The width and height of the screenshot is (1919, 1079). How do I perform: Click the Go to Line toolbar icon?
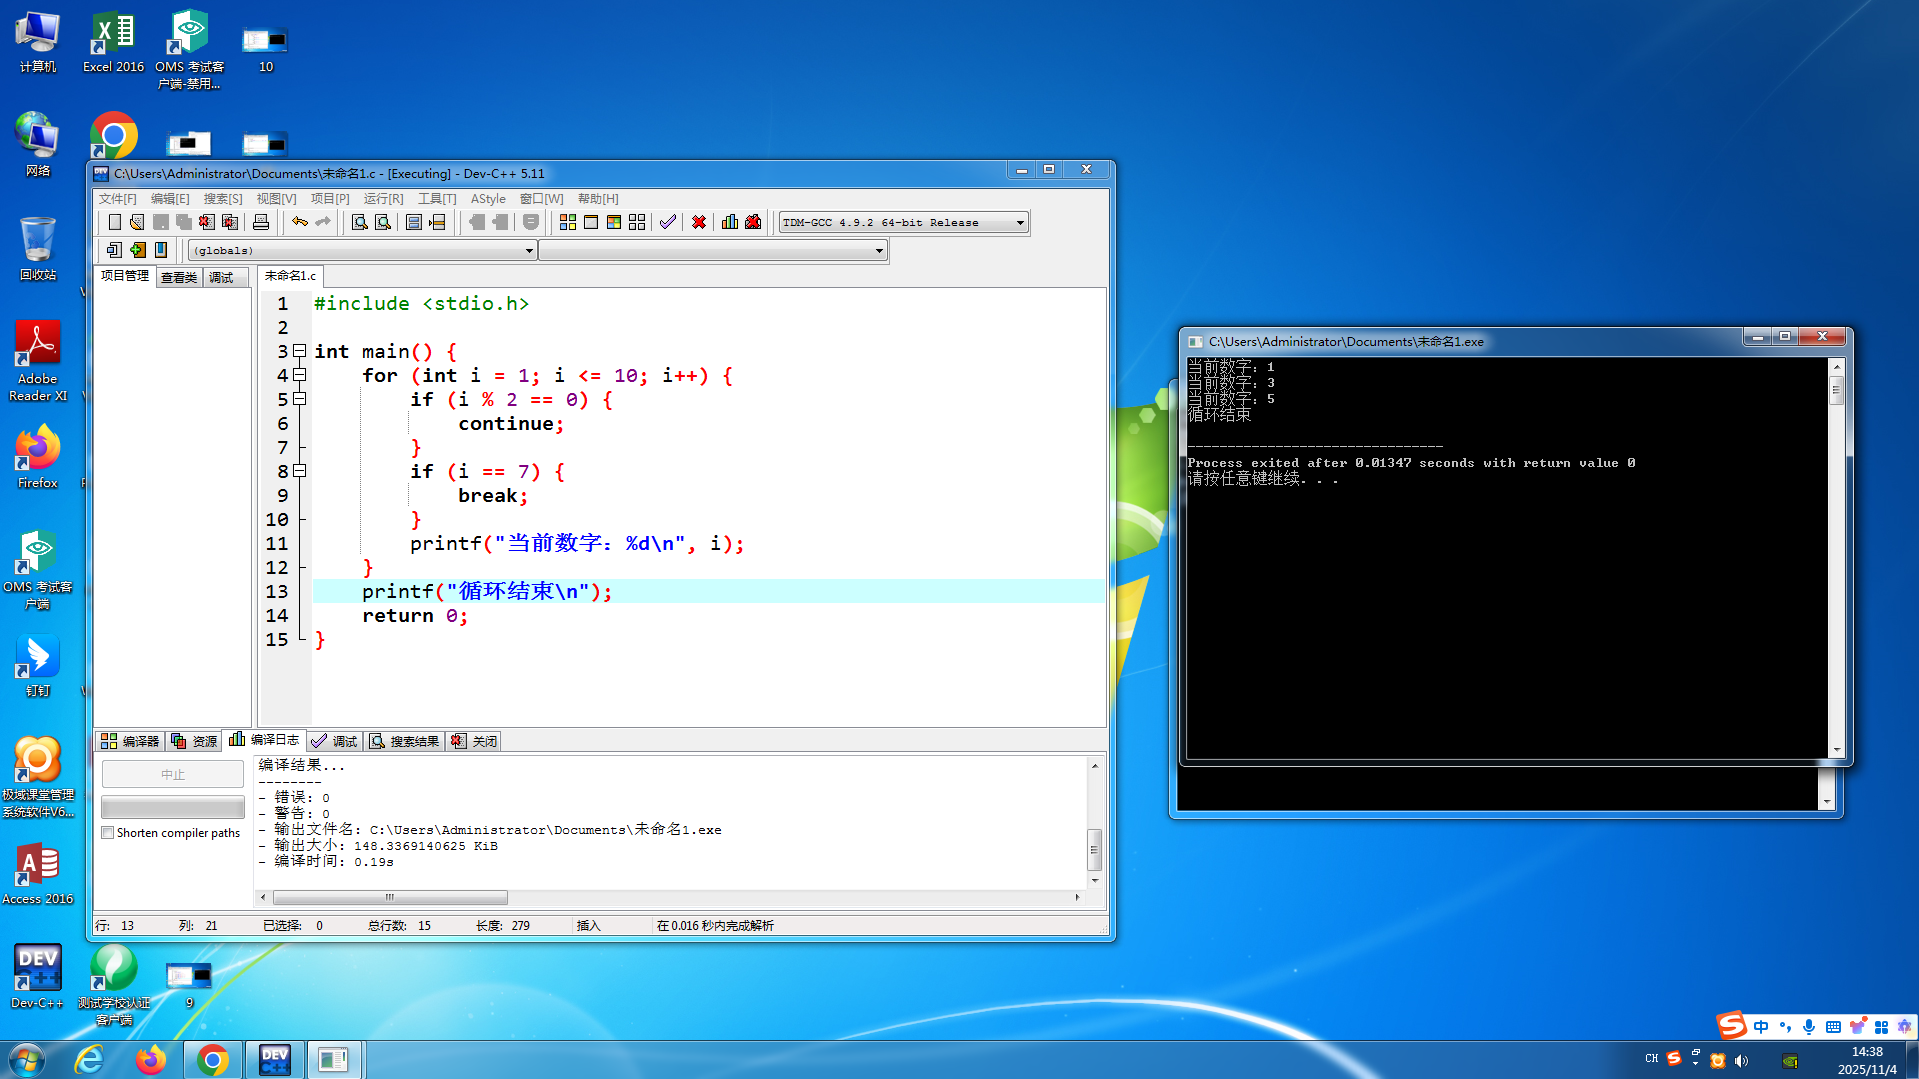pos(437,222)
